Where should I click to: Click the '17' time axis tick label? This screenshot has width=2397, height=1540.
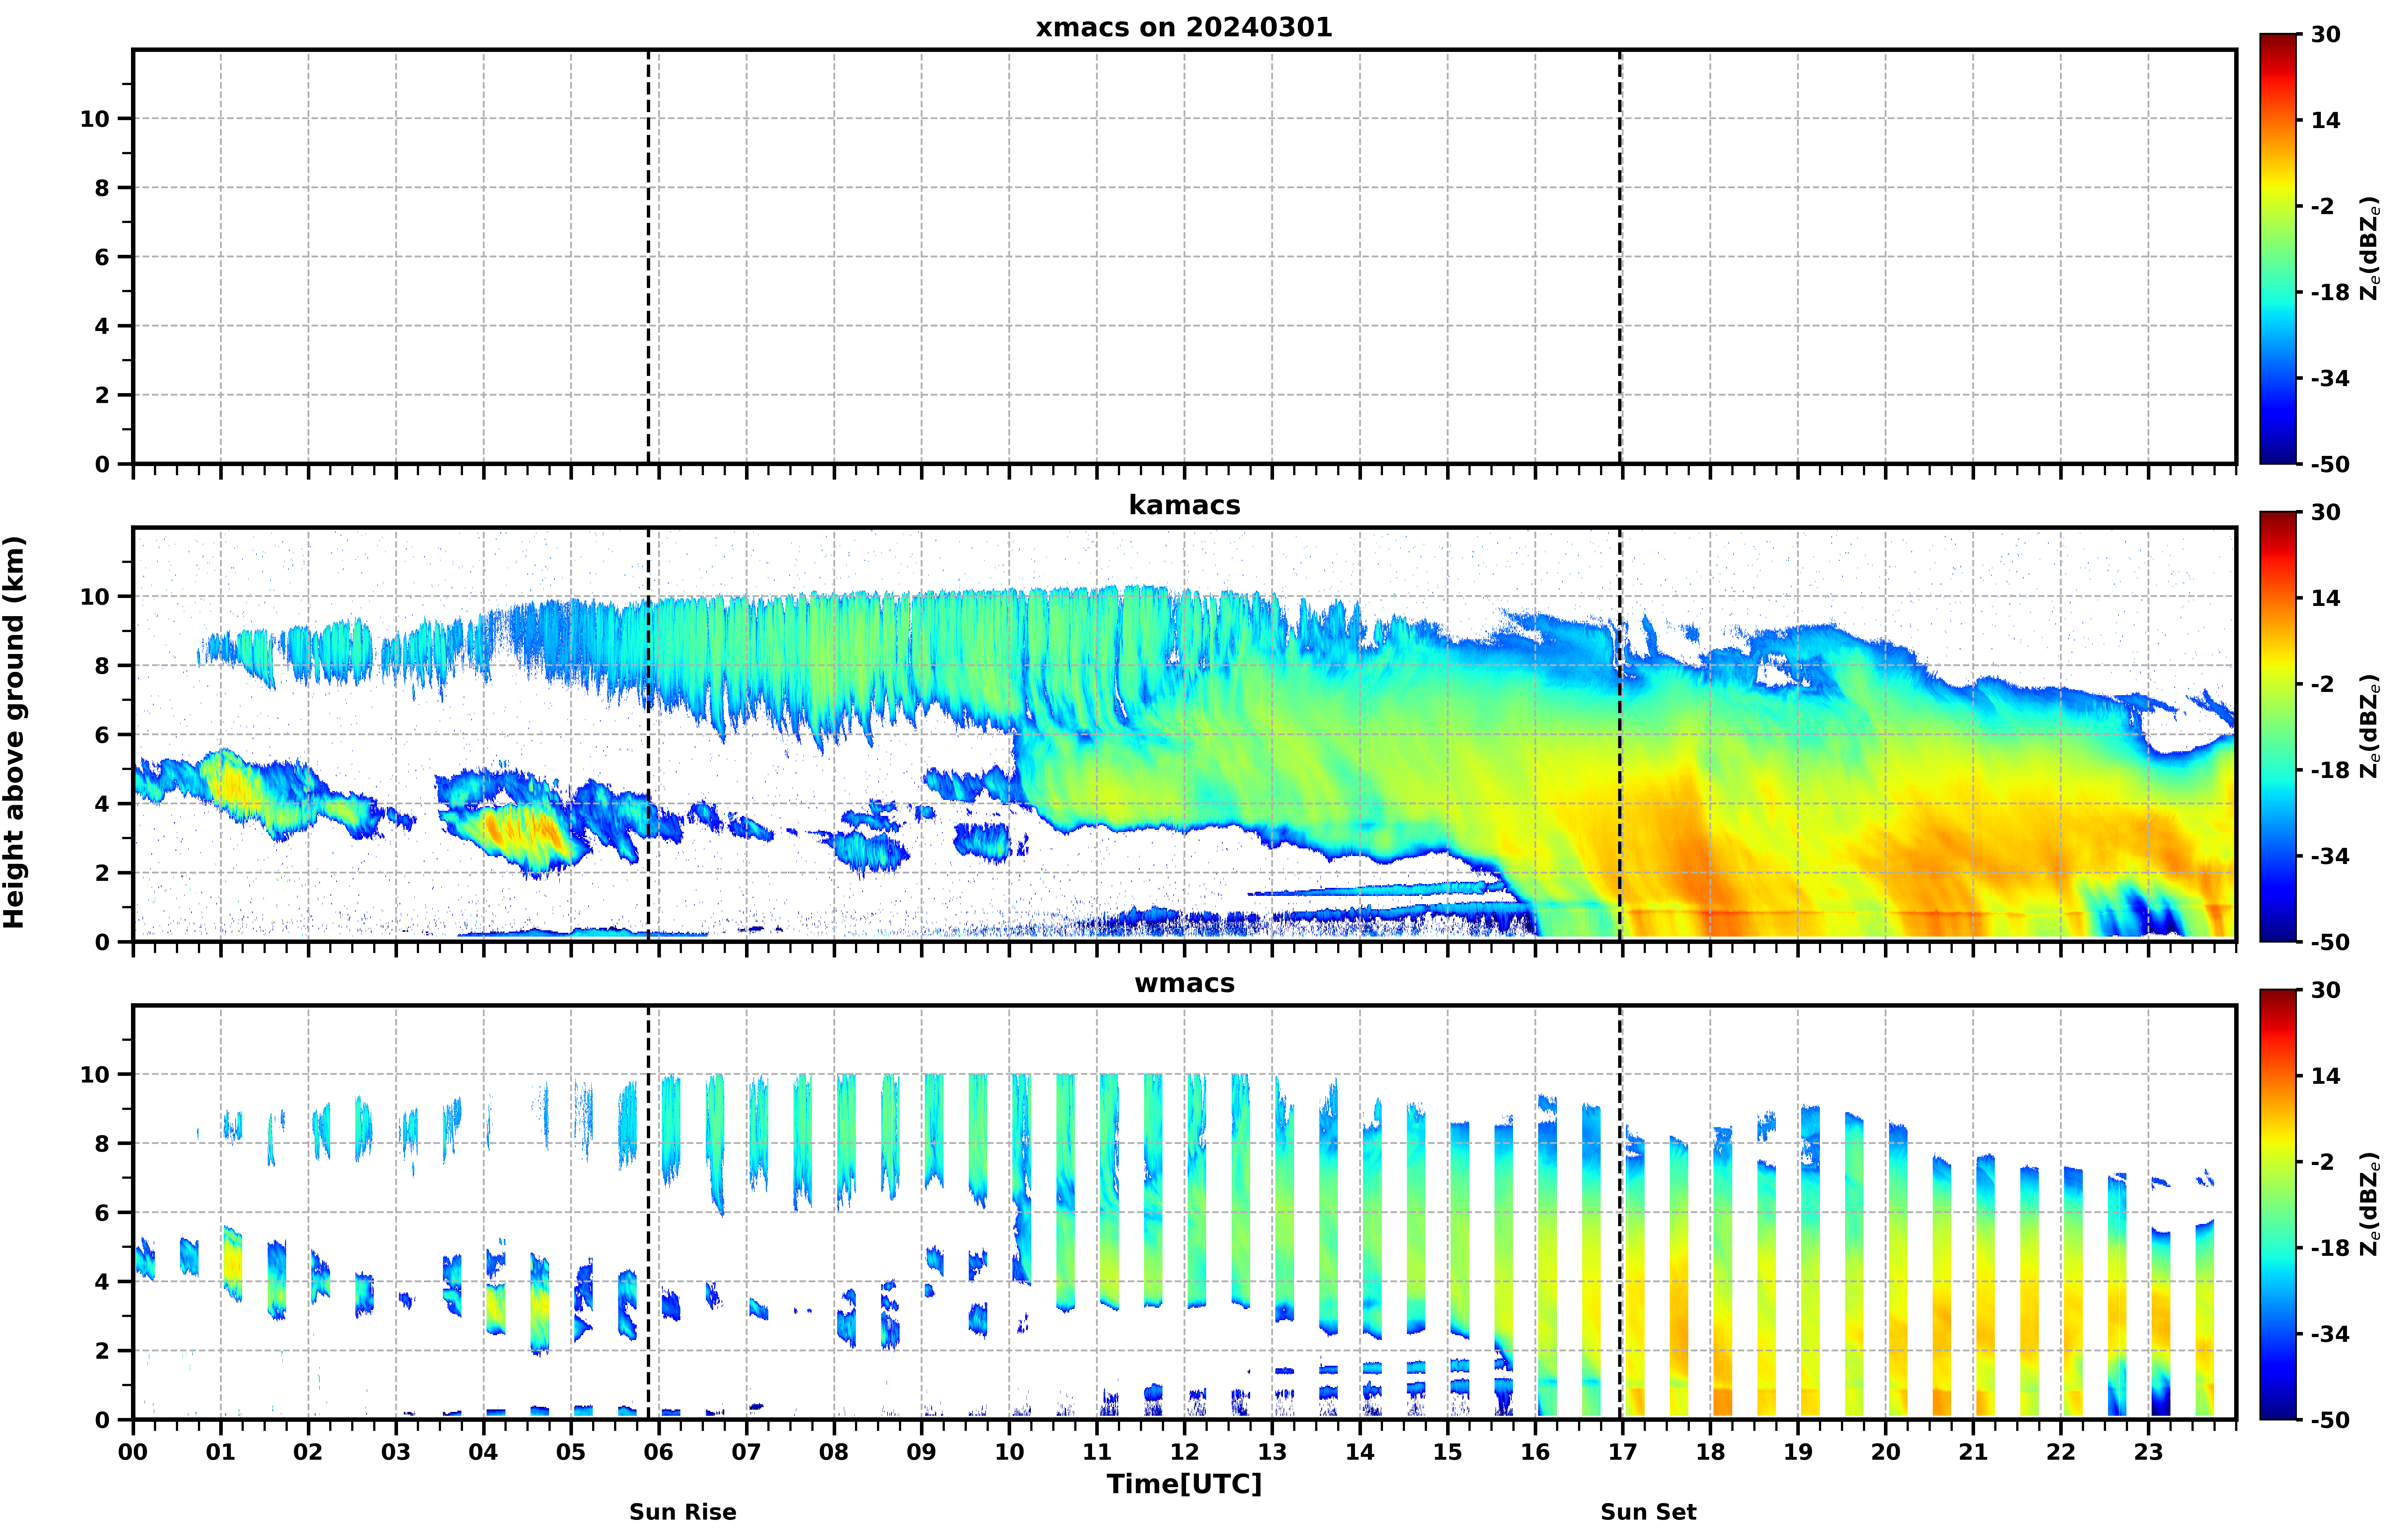[x=1623, y=1452]
